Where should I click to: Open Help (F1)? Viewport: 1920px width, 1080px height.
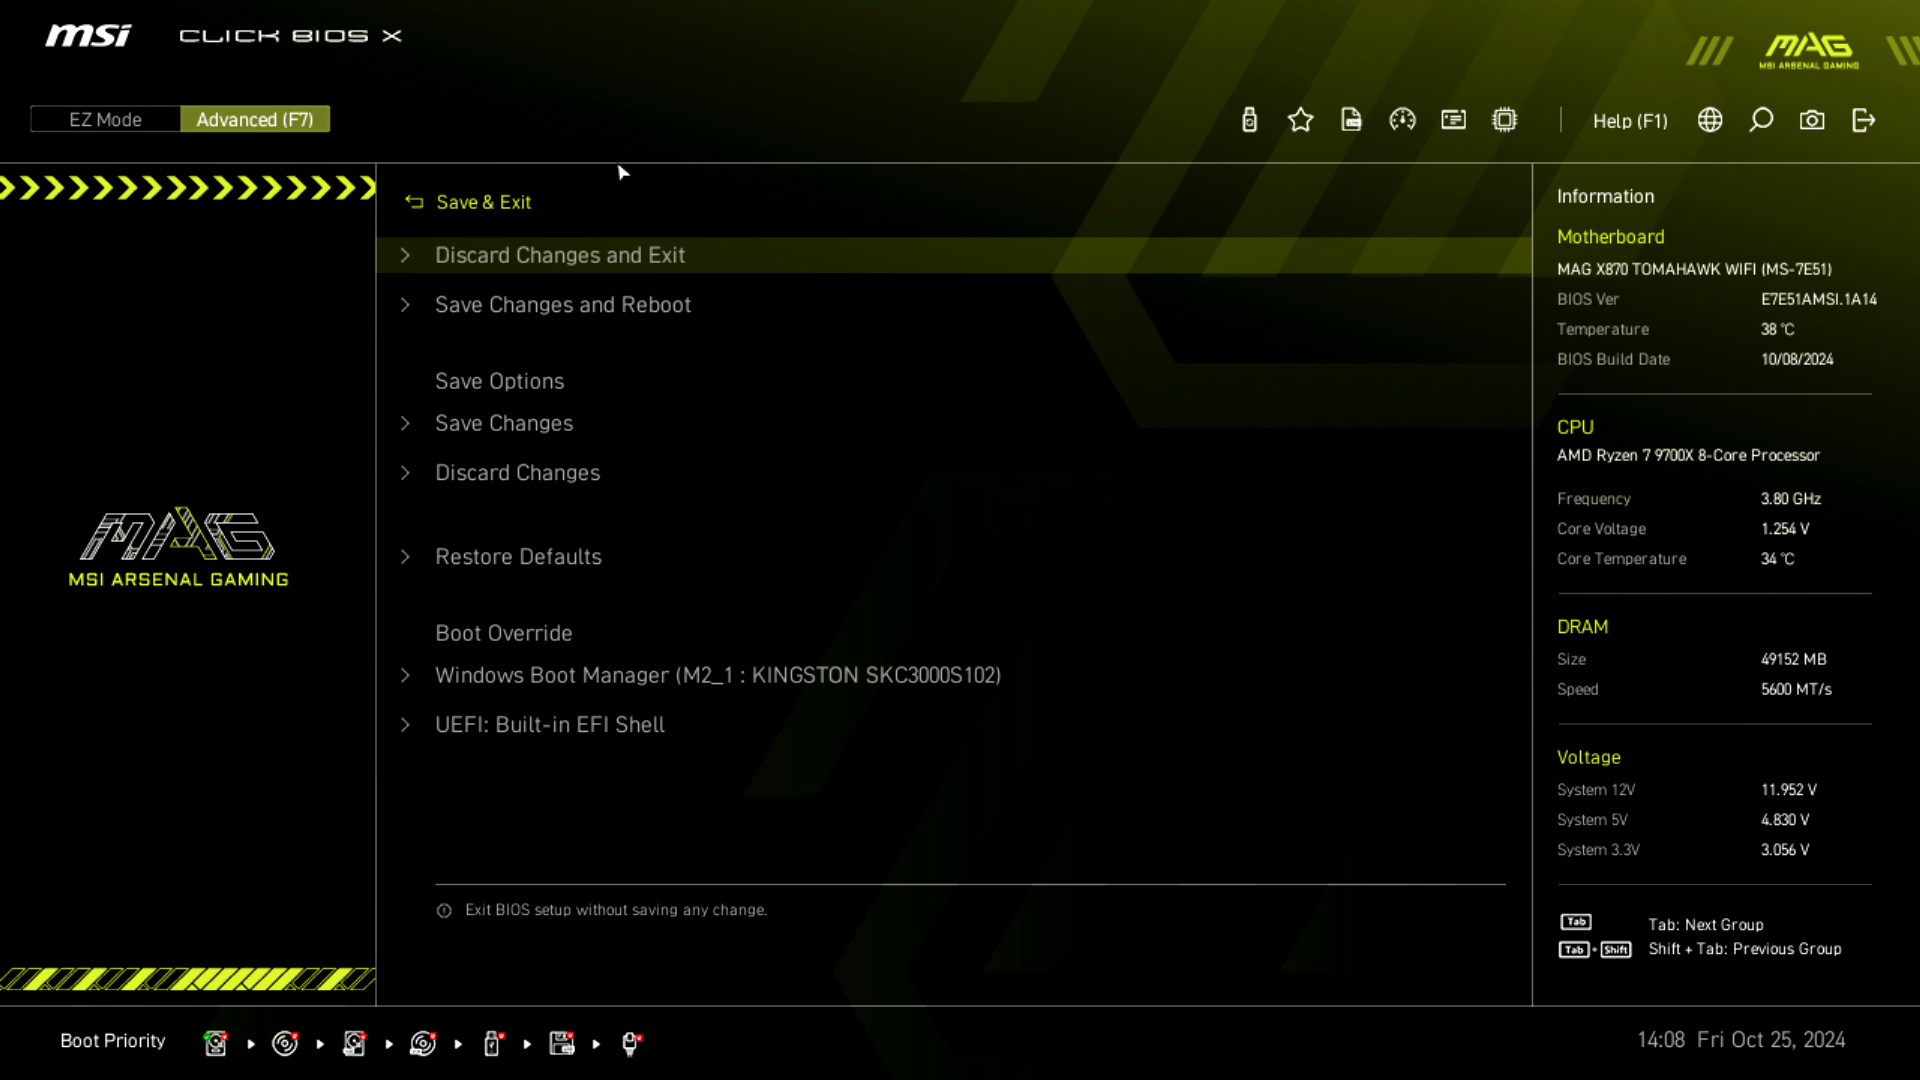coord(1629,121)
